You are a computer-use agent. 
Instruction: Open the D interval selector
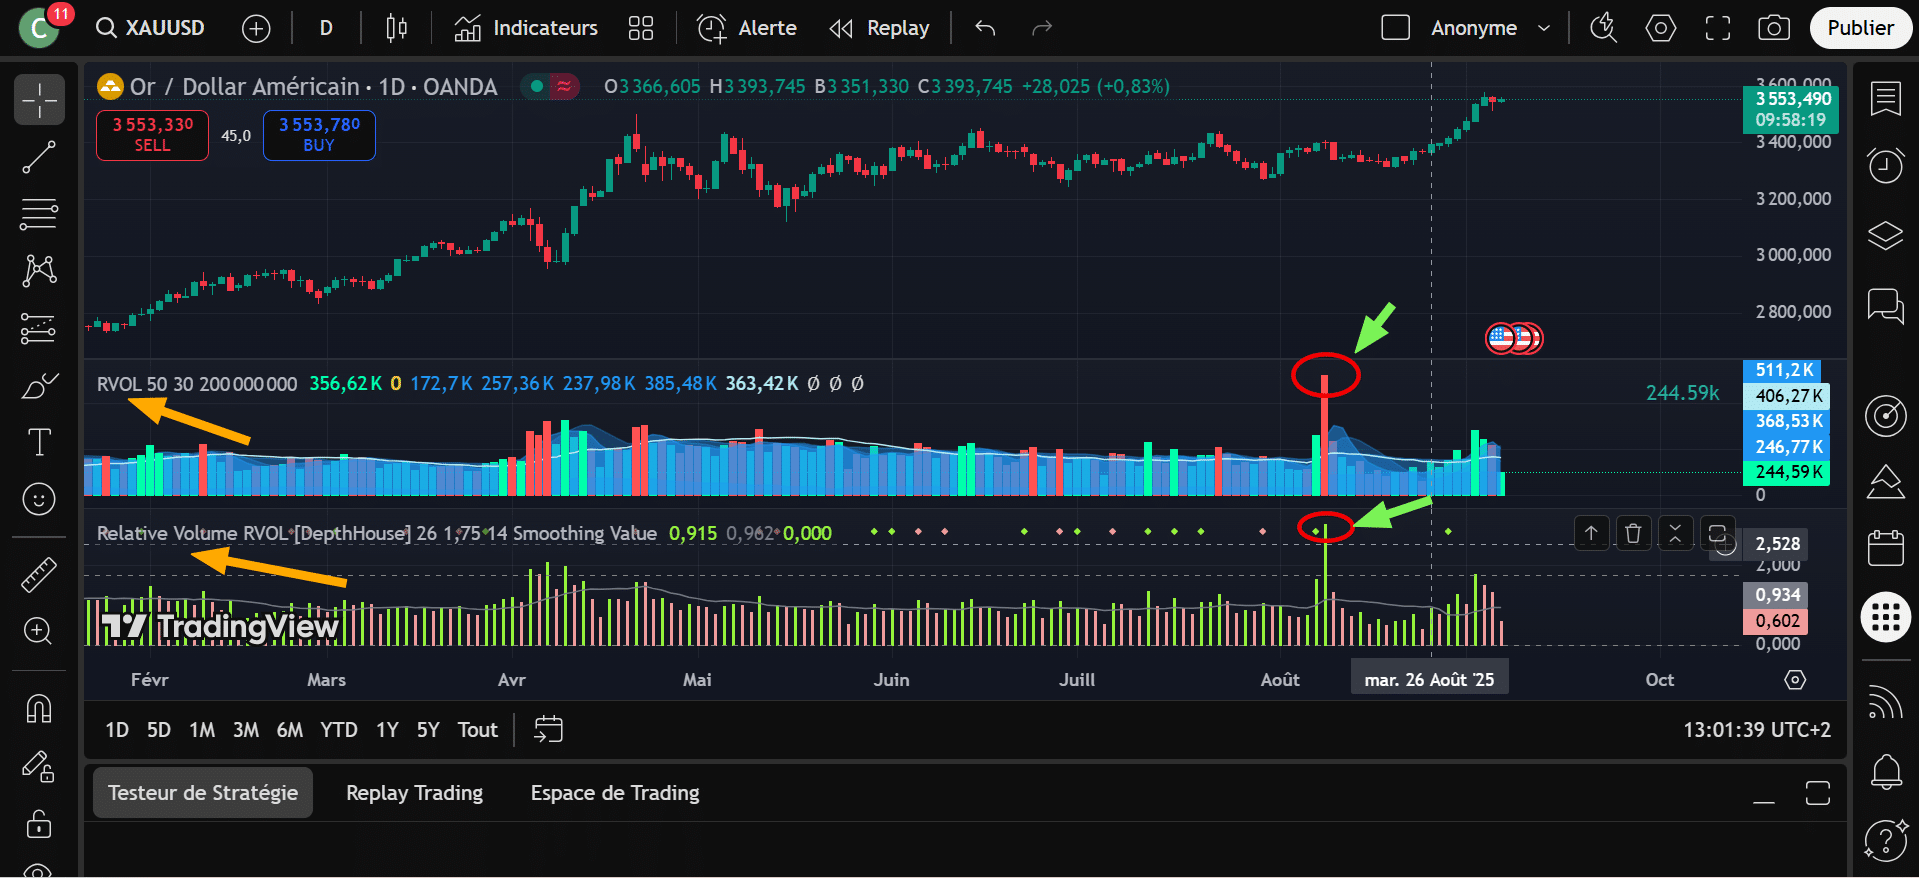[x=326, y=28]
